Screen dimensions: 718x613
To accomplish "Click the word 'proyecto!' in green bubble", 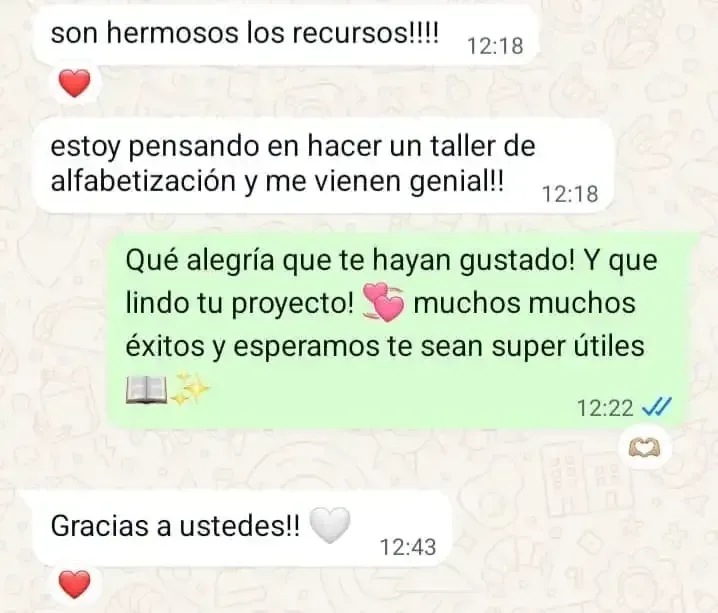I will (293, 304).
